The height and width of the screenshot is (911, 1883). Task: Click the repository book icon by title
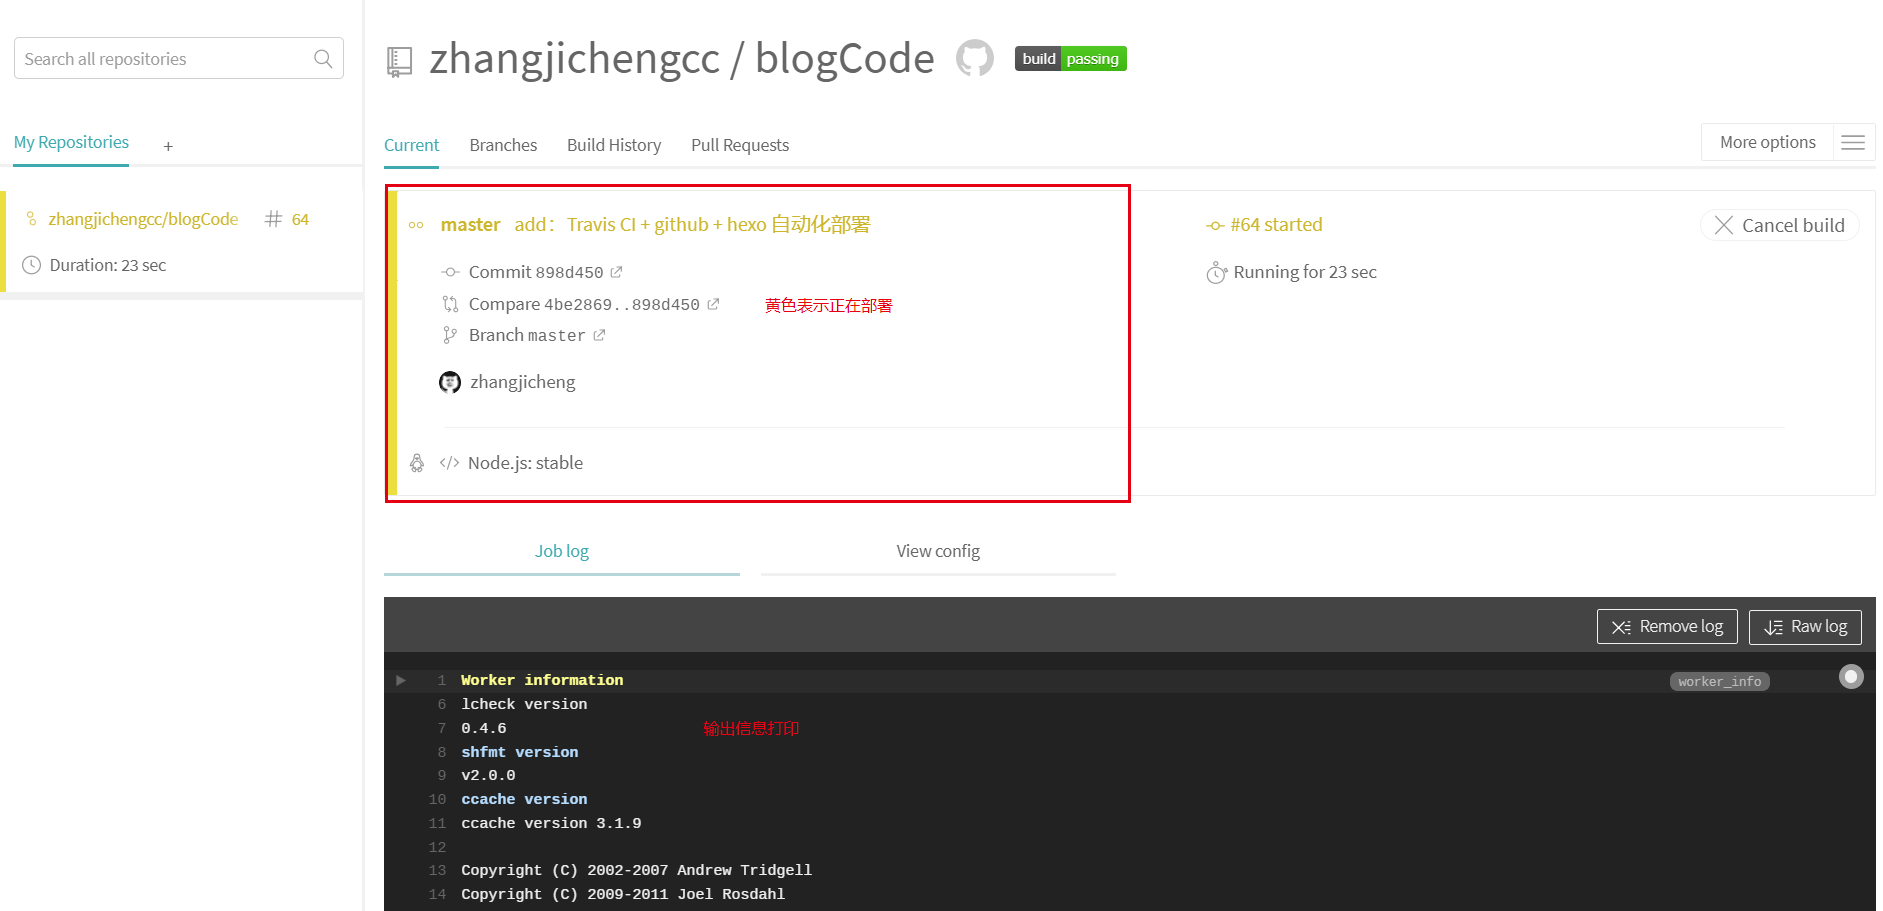(x=399, y=62)
